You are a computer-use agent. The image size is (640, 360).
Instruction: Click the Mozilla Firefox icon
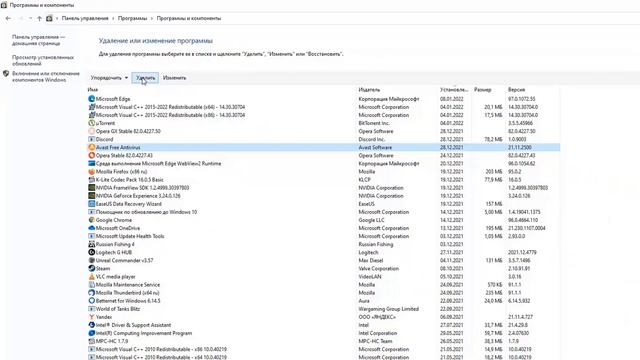point(91,171)
